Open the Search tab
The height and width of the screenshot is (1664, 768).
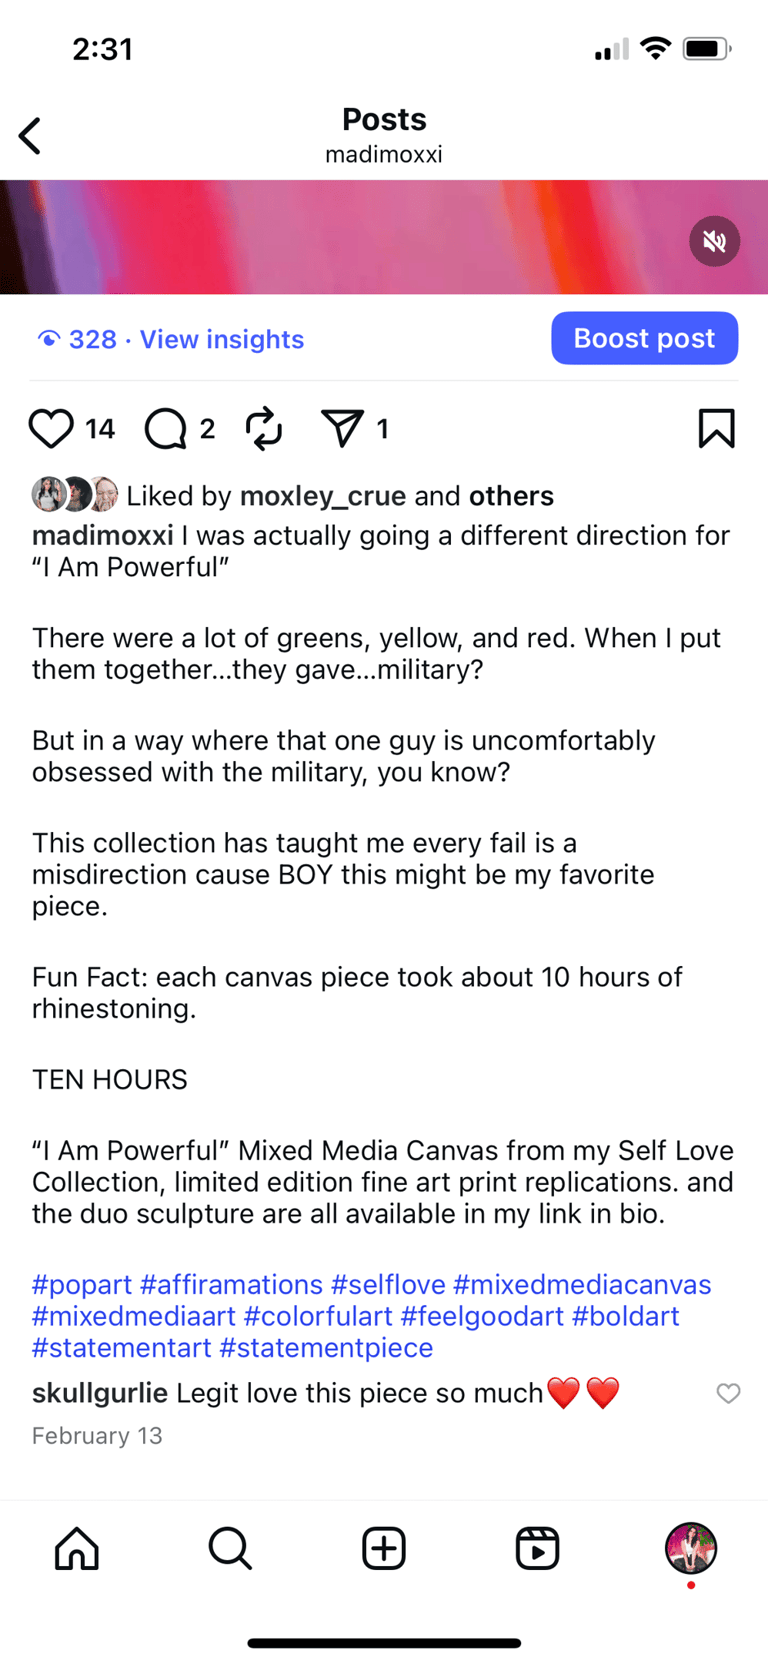230,1549
